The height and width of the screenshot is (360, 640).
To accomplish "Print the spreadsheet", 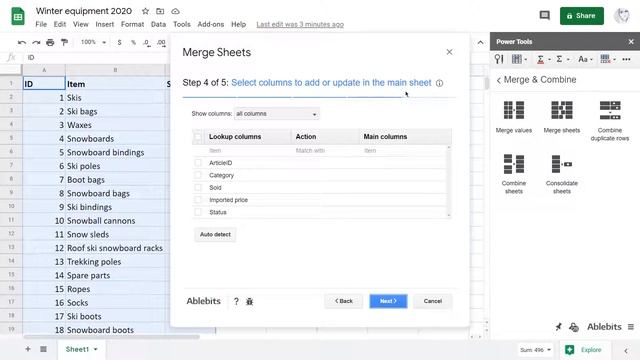I will 50,42.
